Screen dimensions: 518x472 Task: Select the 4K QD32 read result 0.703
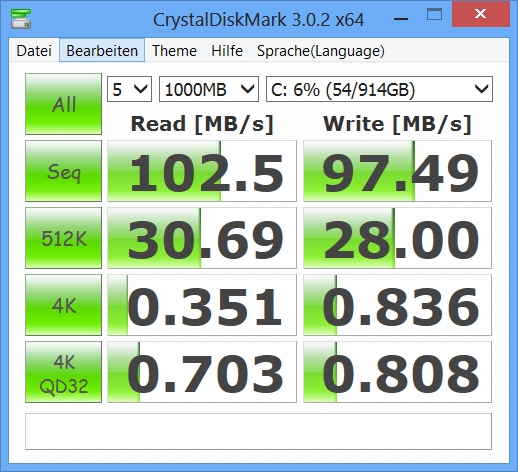202,372
